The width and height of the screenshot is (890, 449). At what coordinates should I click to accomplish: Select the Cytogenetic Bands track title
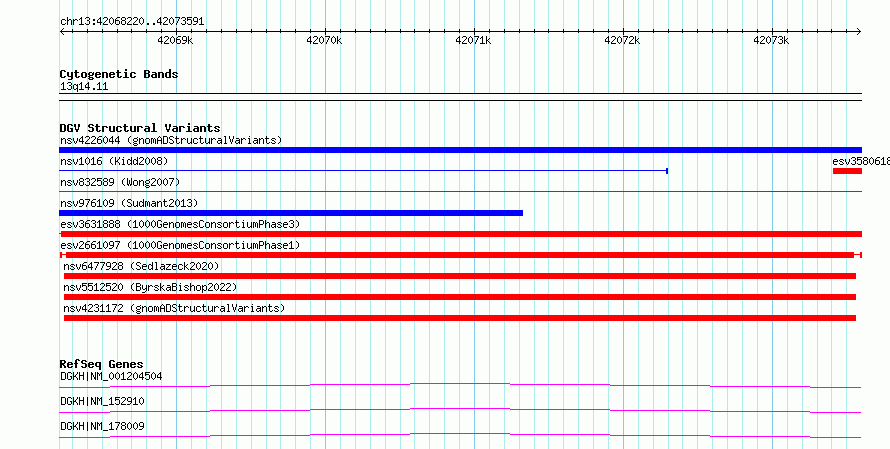(119, 74)
